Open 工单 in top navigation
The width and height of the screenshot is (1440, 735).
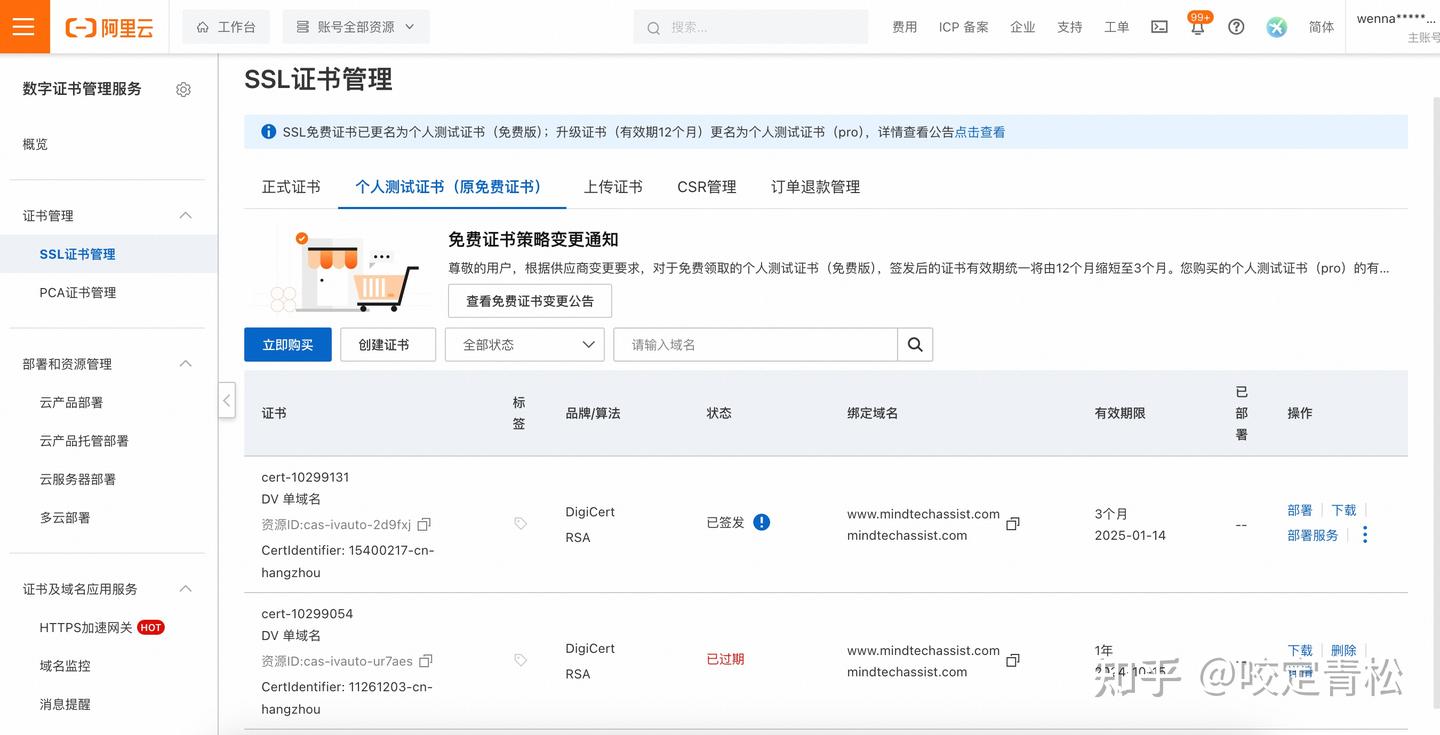pyautogui.click(x=1117, y=27)
